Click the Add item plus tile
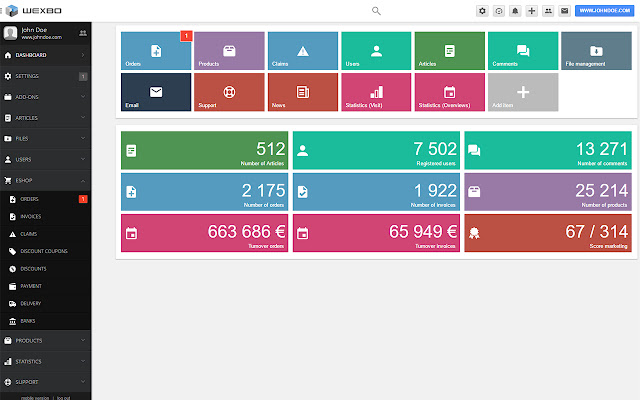Screen dimensions: 640x400 coord(523,92)
